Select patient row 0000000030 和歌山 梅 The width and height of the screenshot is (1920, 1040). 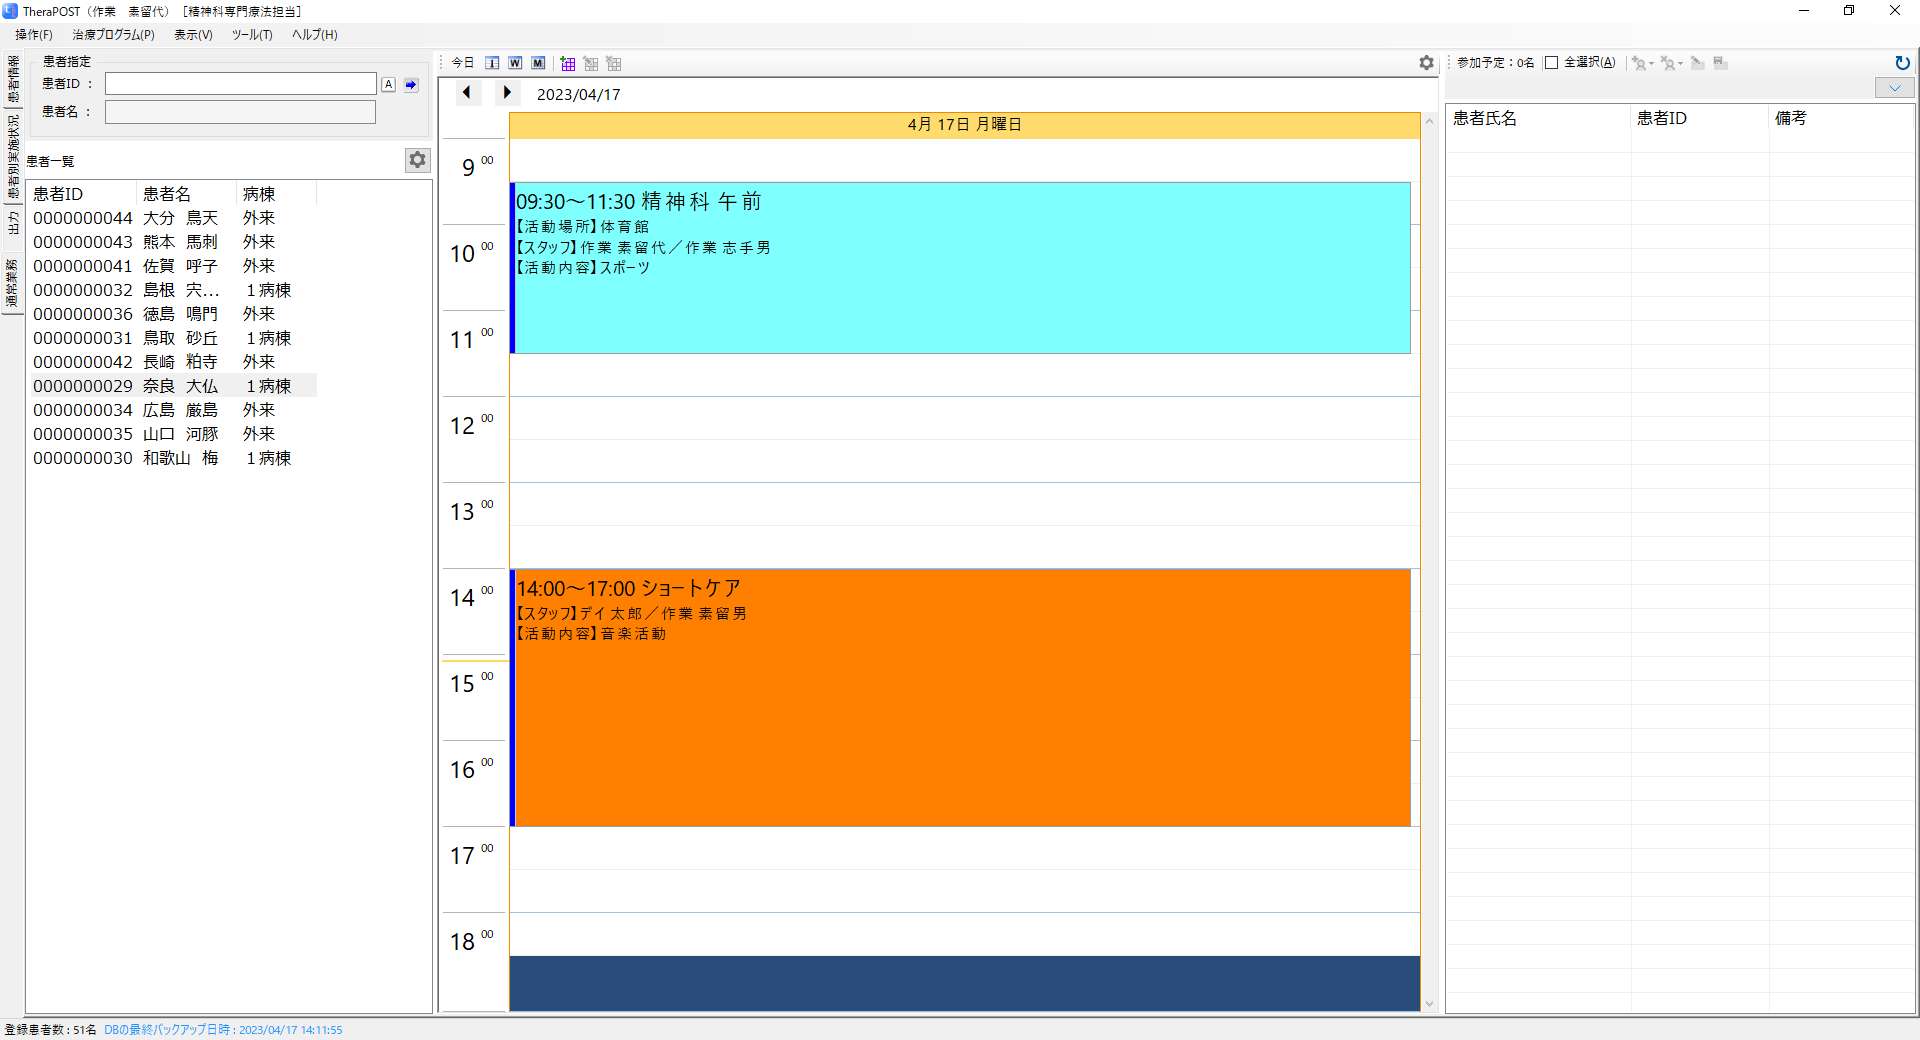click(172, 458)
